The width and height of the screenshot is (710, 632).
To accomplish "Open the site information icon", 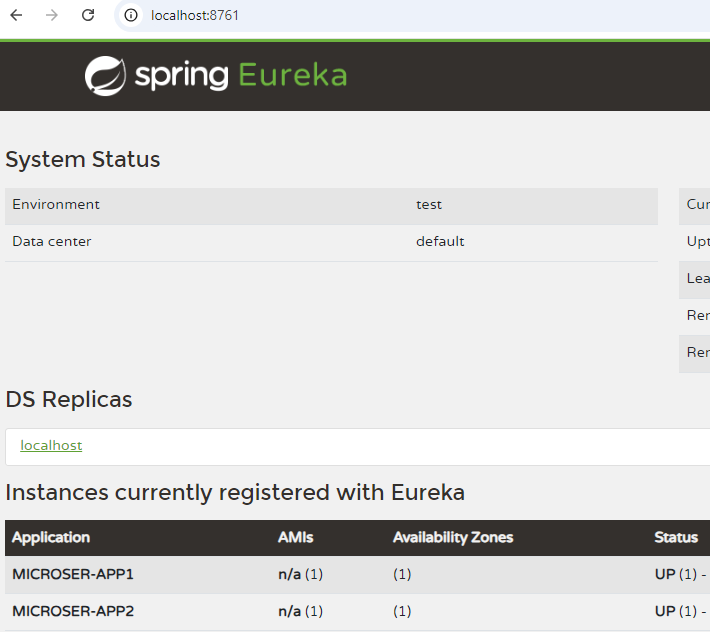I will coord(131,15).
